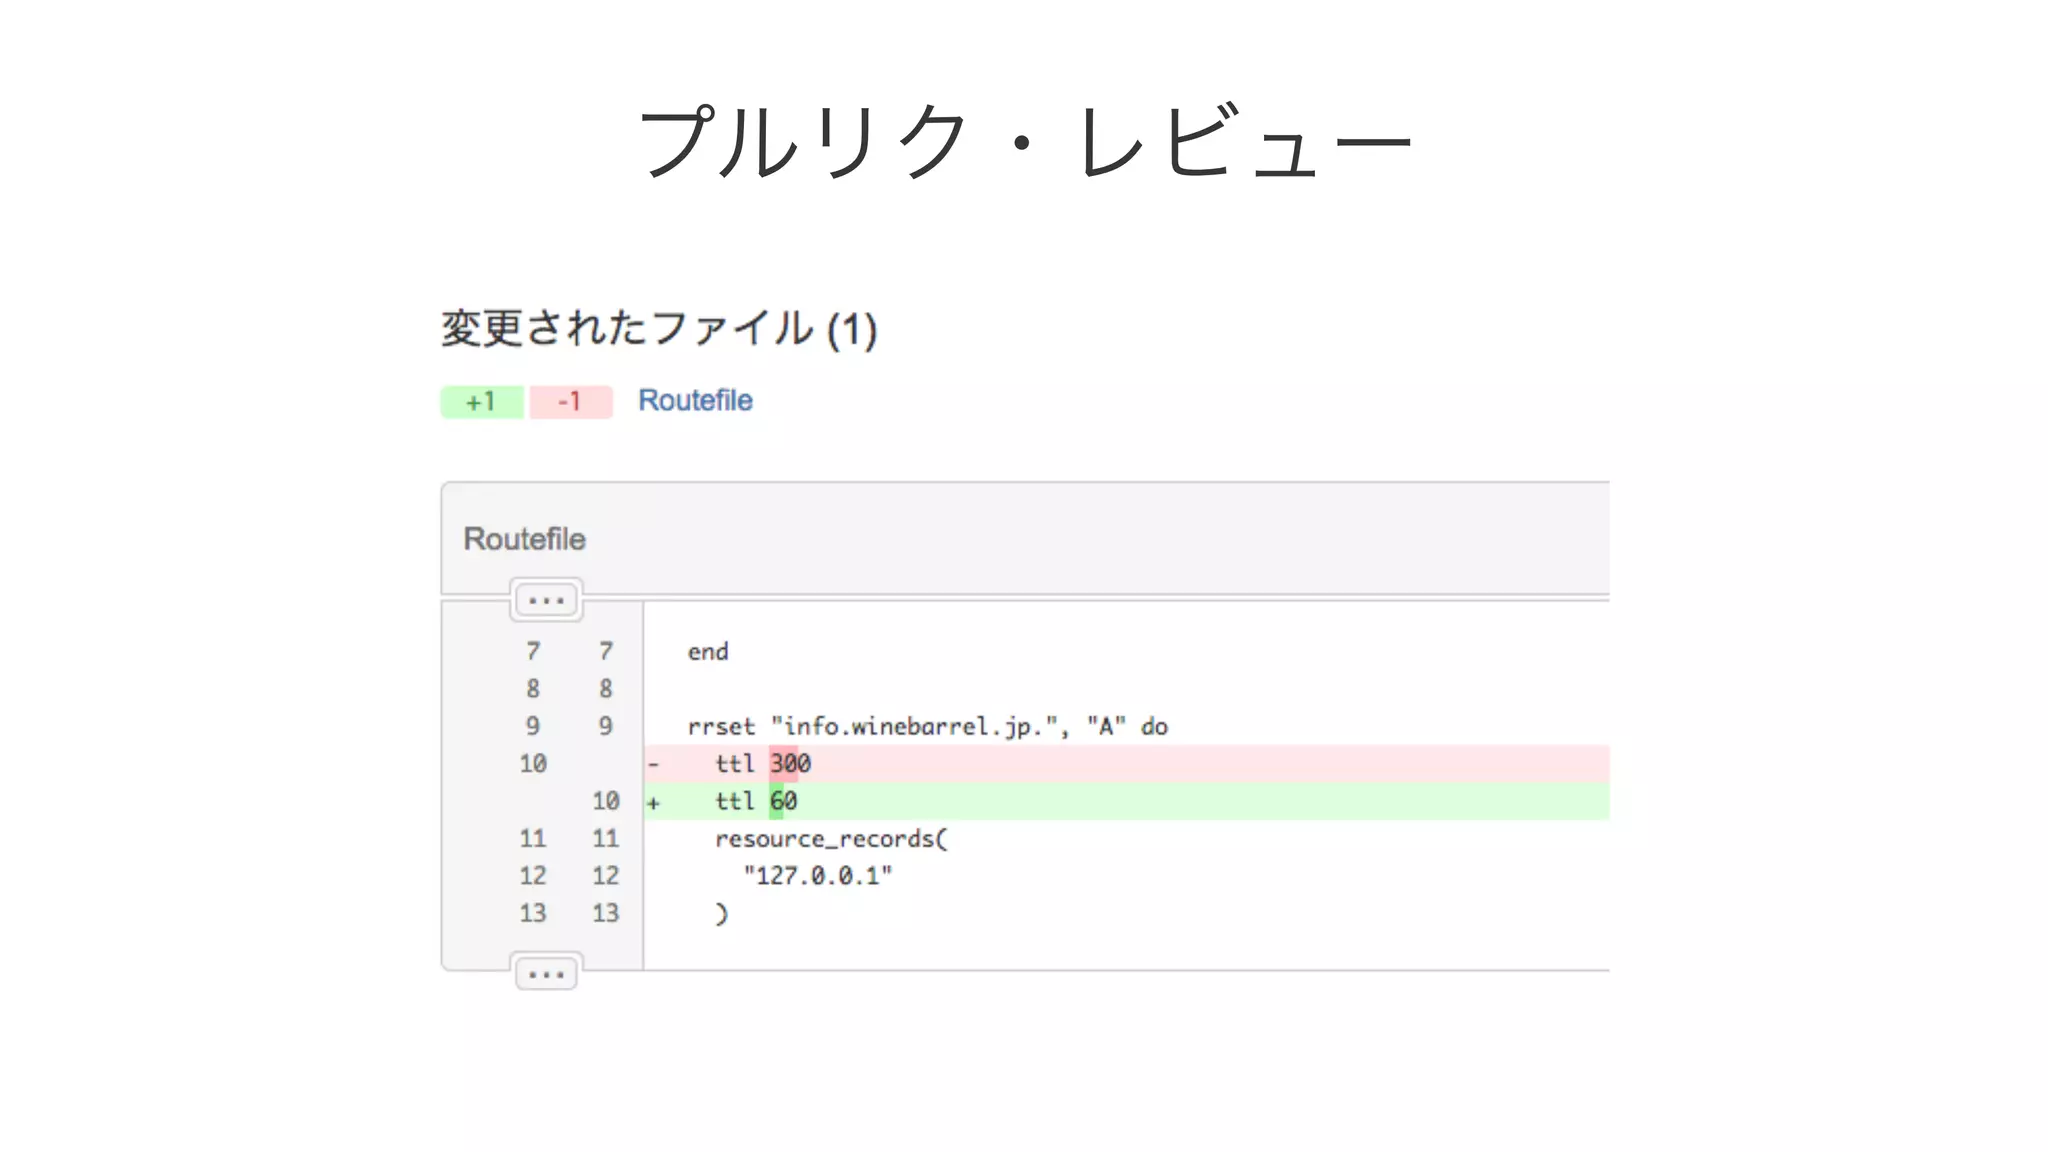Click the highlighted 300 value
Image resolution: width=2048 pixels, height=1152 pixels.
[x=790, y=764]
